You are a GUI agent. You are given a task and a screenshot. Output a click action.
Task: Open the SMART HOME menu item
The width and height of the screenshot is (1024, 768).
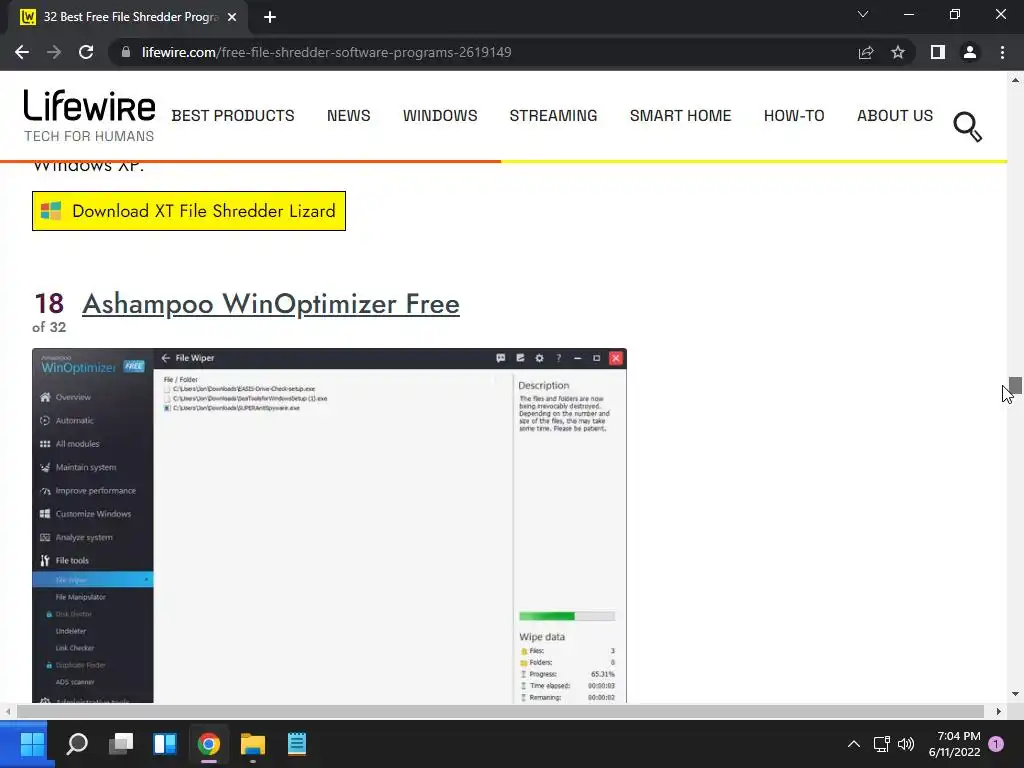click(x=680, y=116)
